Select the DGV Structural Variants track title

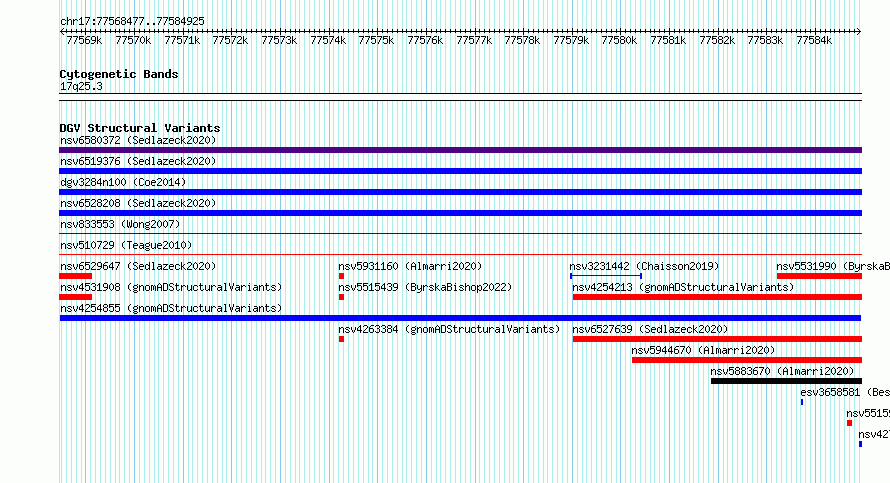coord(140,128)
